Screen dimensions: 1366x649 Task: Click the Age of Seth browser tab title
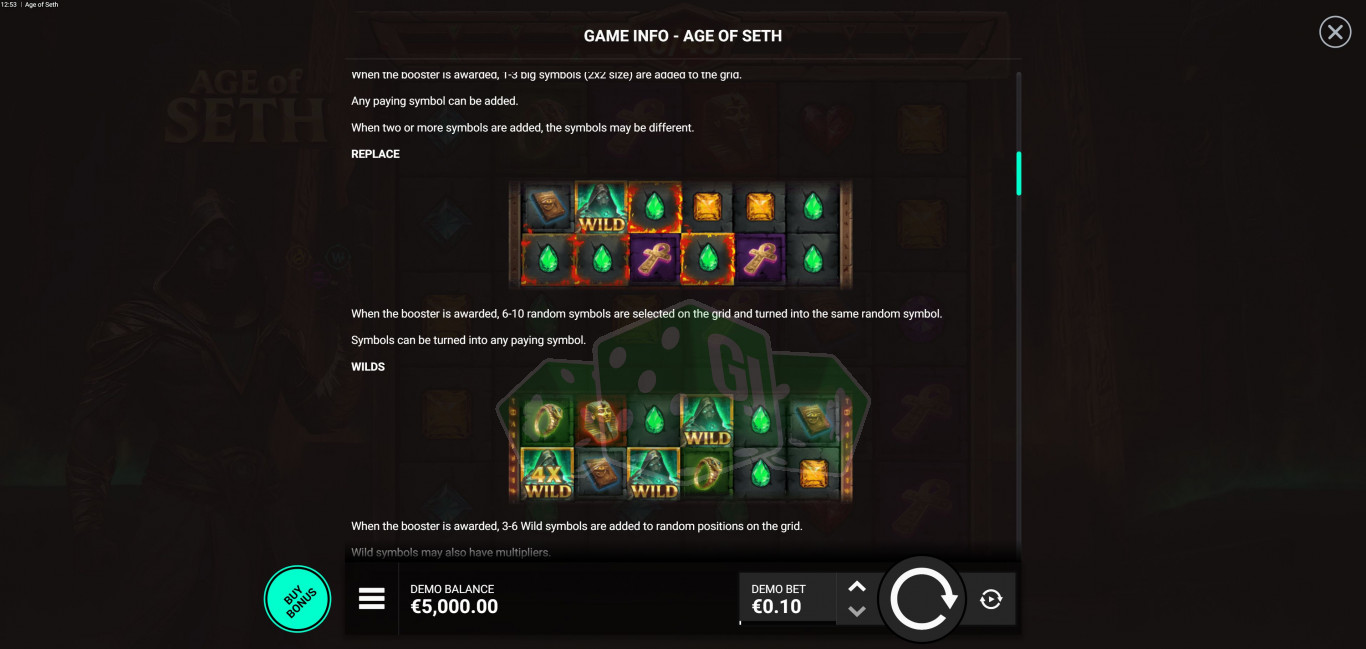tap(41, 5)
